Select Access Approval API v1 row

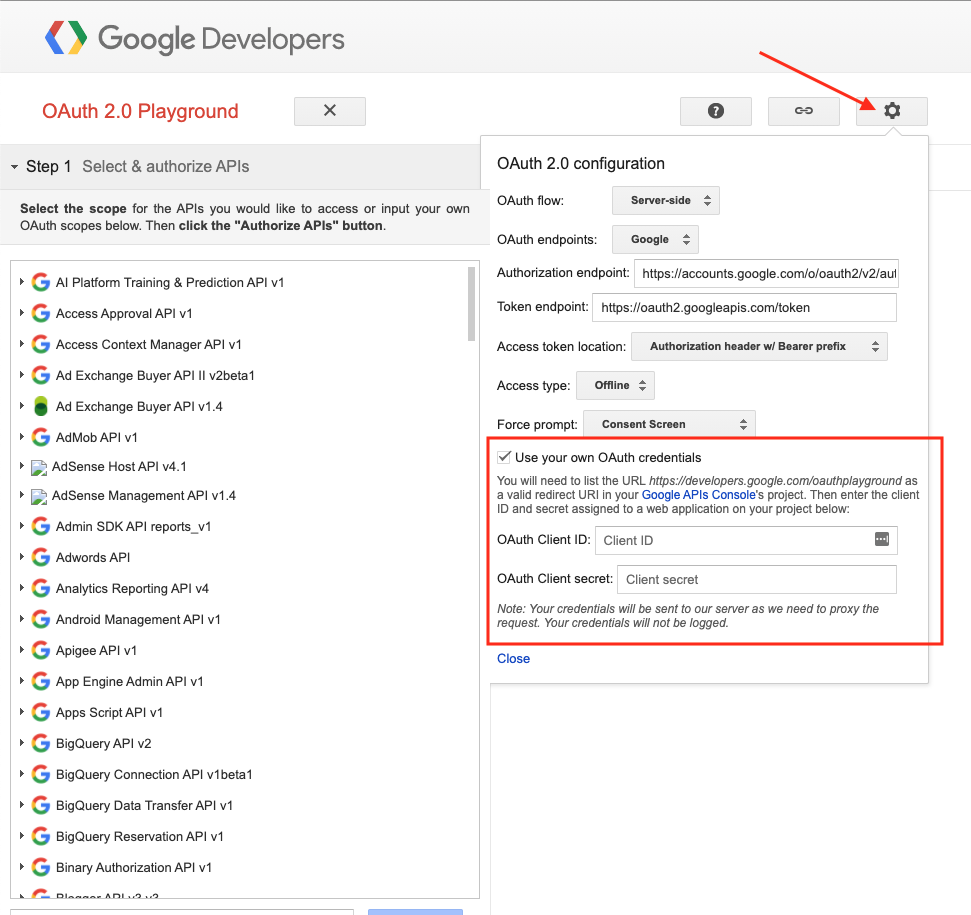[x=124, y=313]
